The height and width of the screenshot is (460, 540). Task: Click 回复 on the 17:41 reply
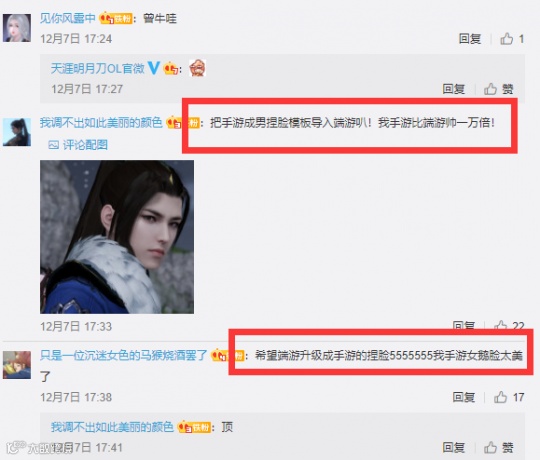tap(454, 448)
